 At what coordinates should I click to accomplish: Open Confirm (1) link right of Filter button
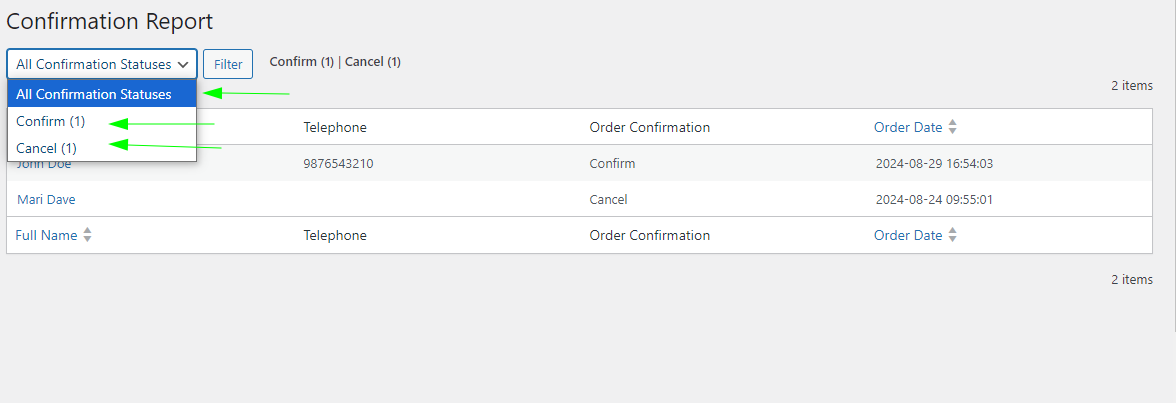301,62
